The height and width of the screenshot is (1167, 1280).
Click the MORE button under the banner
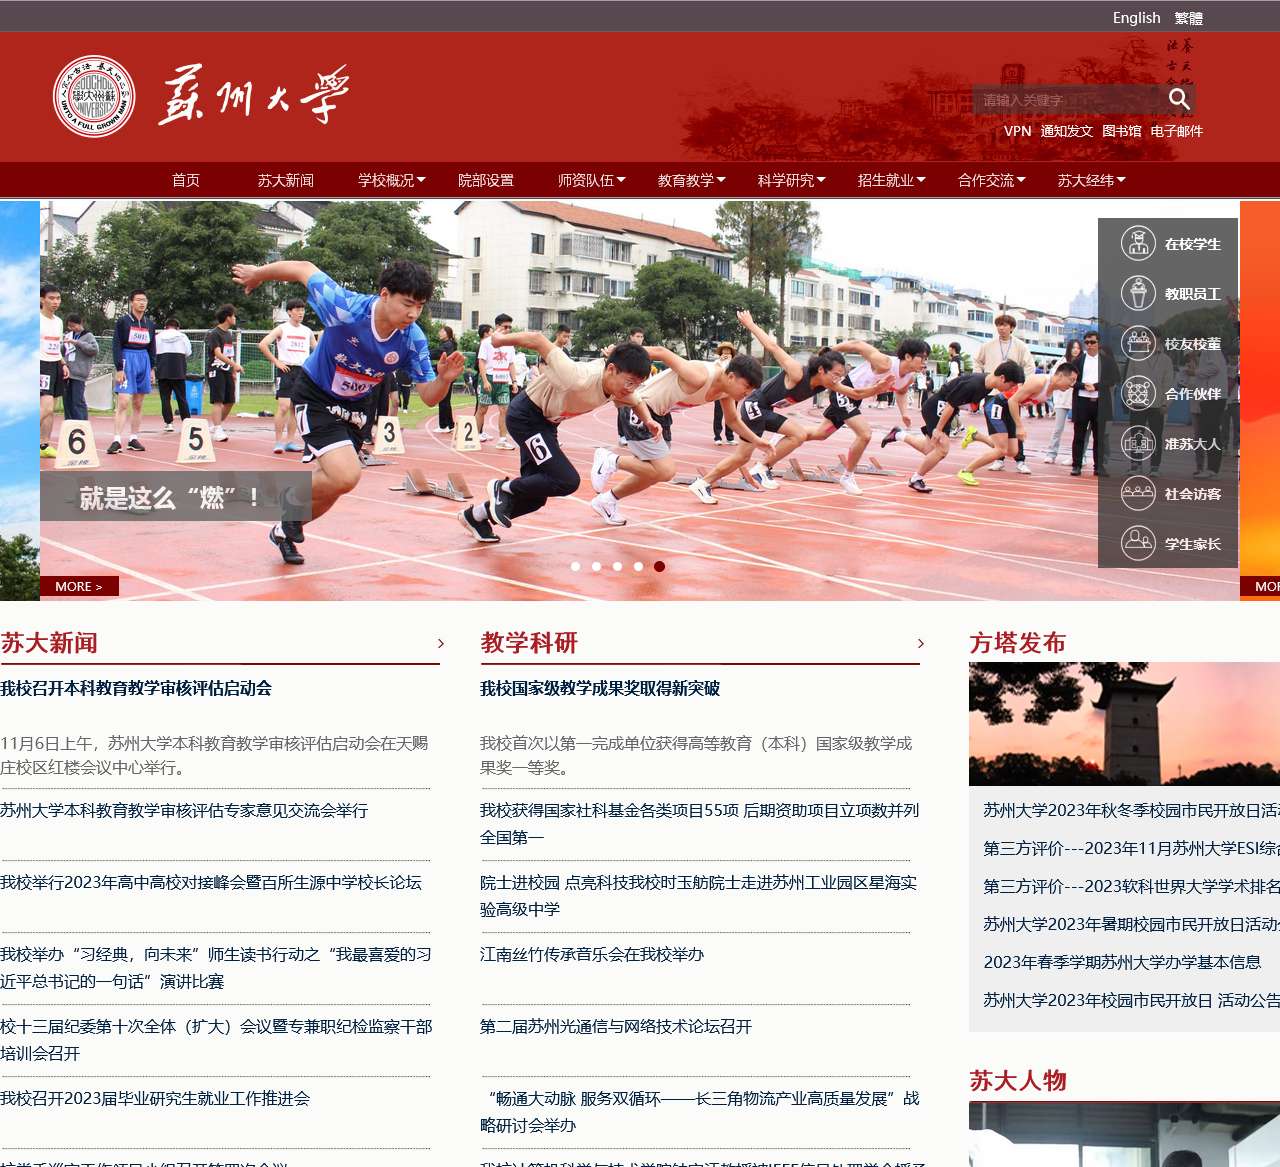pyautogui.click(x=80, y=586)
